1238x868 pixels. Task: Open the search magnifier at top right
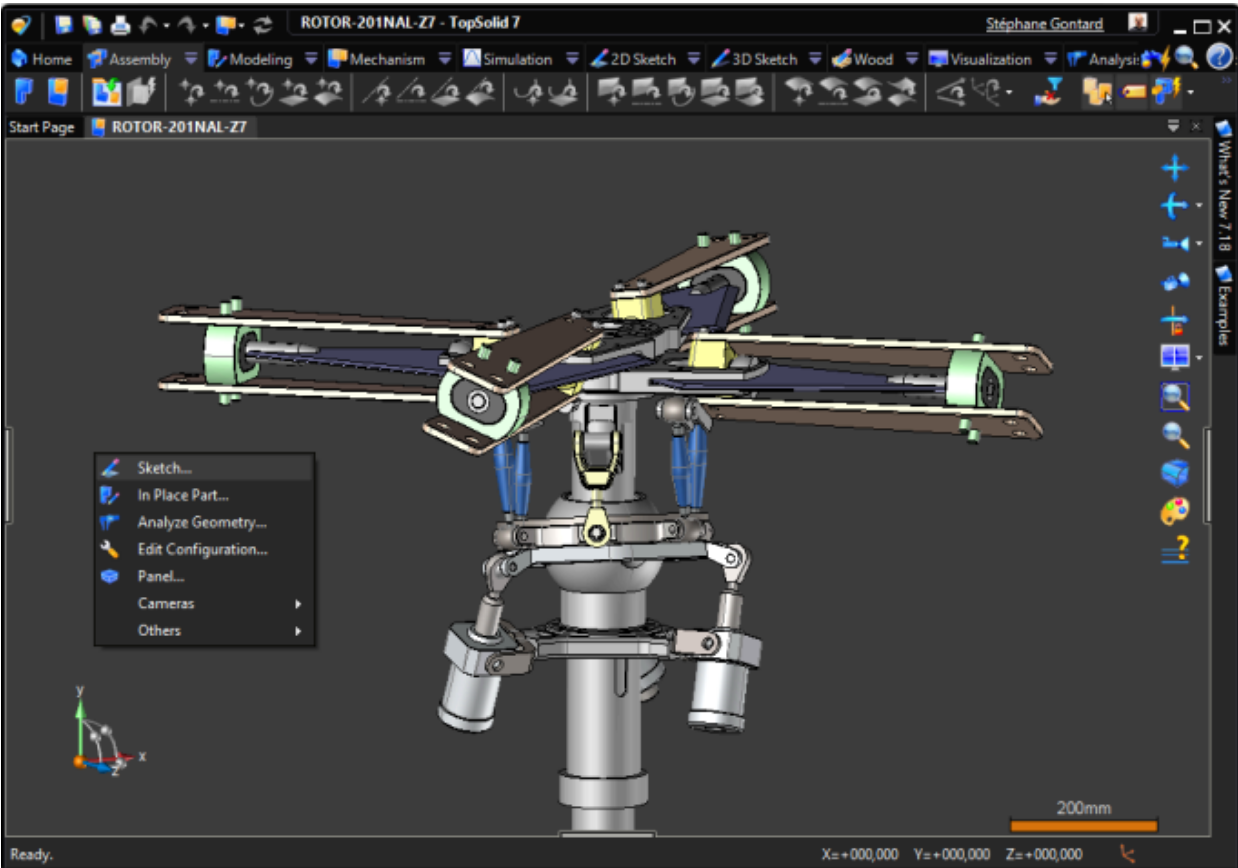(1186, 58)
